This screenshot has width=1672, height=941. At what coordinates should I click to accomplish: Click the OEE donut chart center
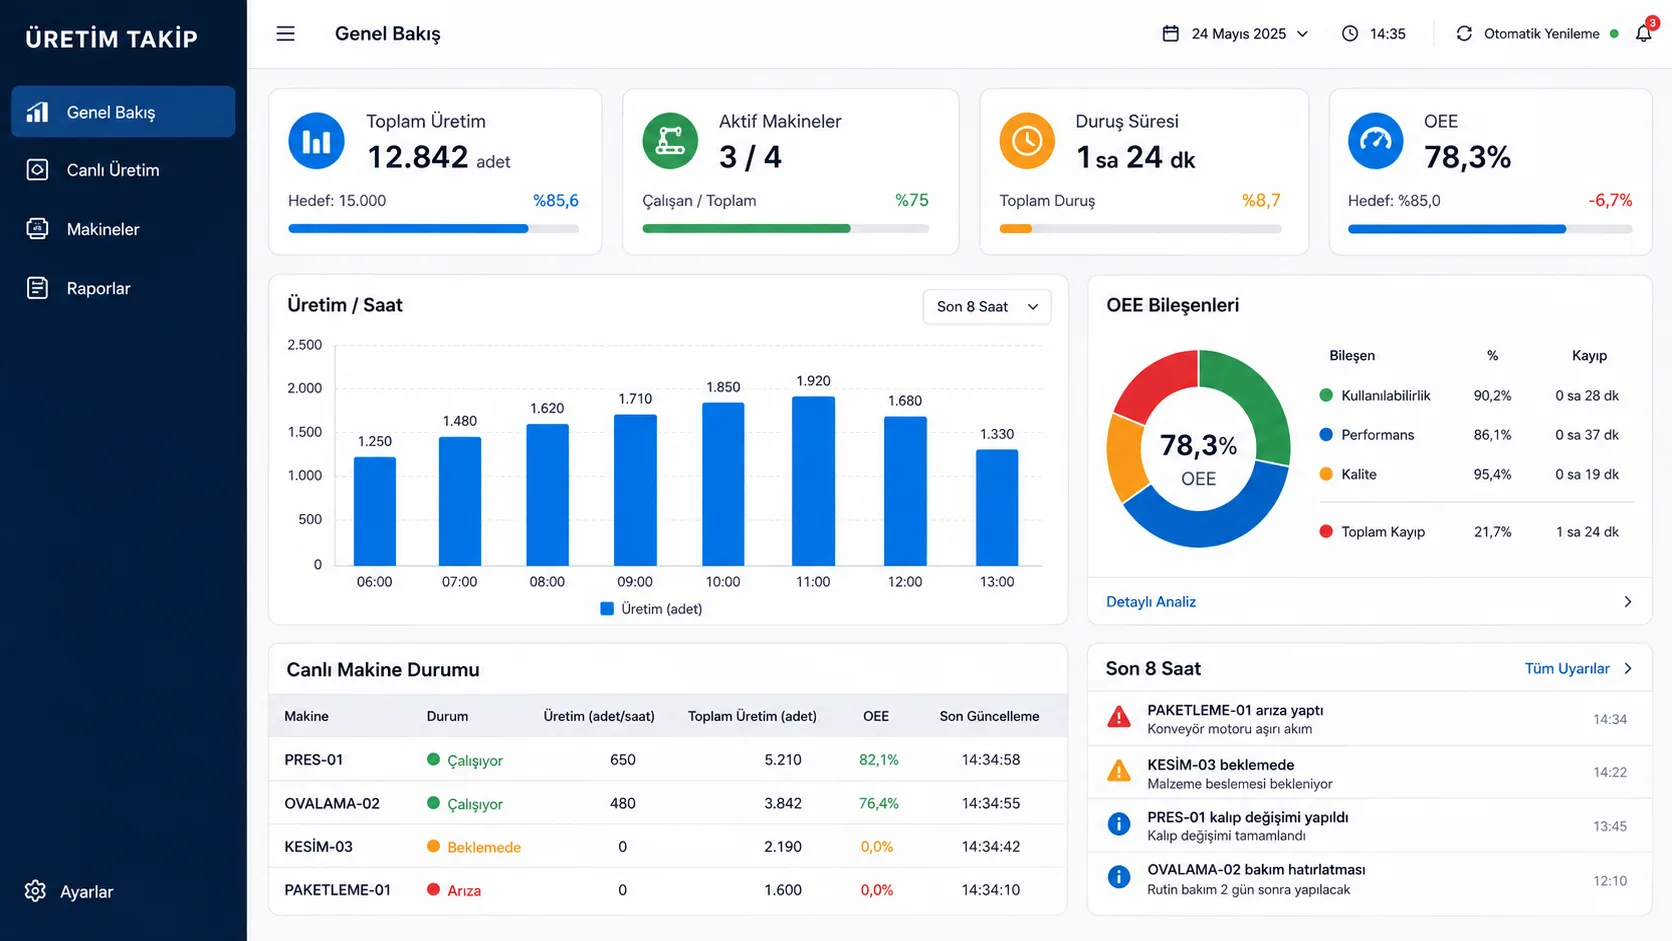(x=1198, y=449)
